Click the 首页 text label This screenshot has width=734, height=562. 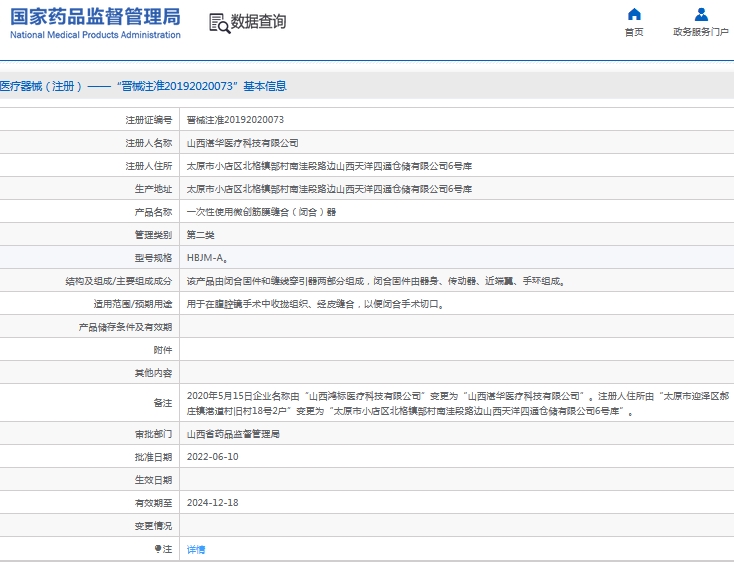click(634, 32)
